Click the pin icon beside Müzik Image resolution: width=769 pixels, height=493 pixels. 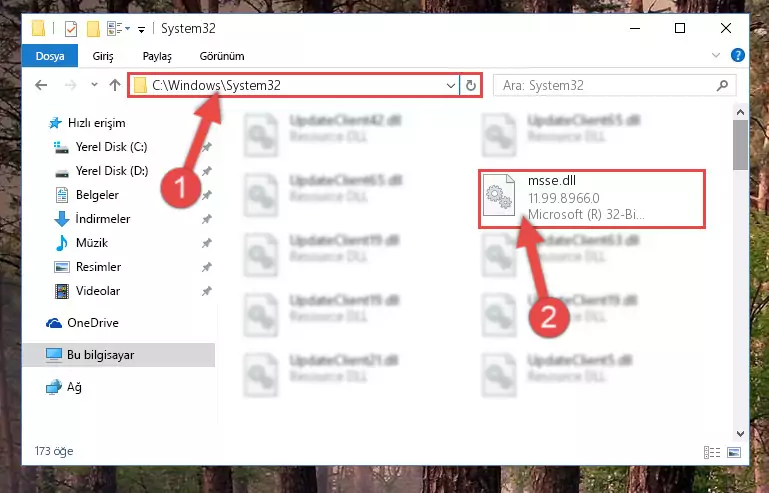pos(207,243)
